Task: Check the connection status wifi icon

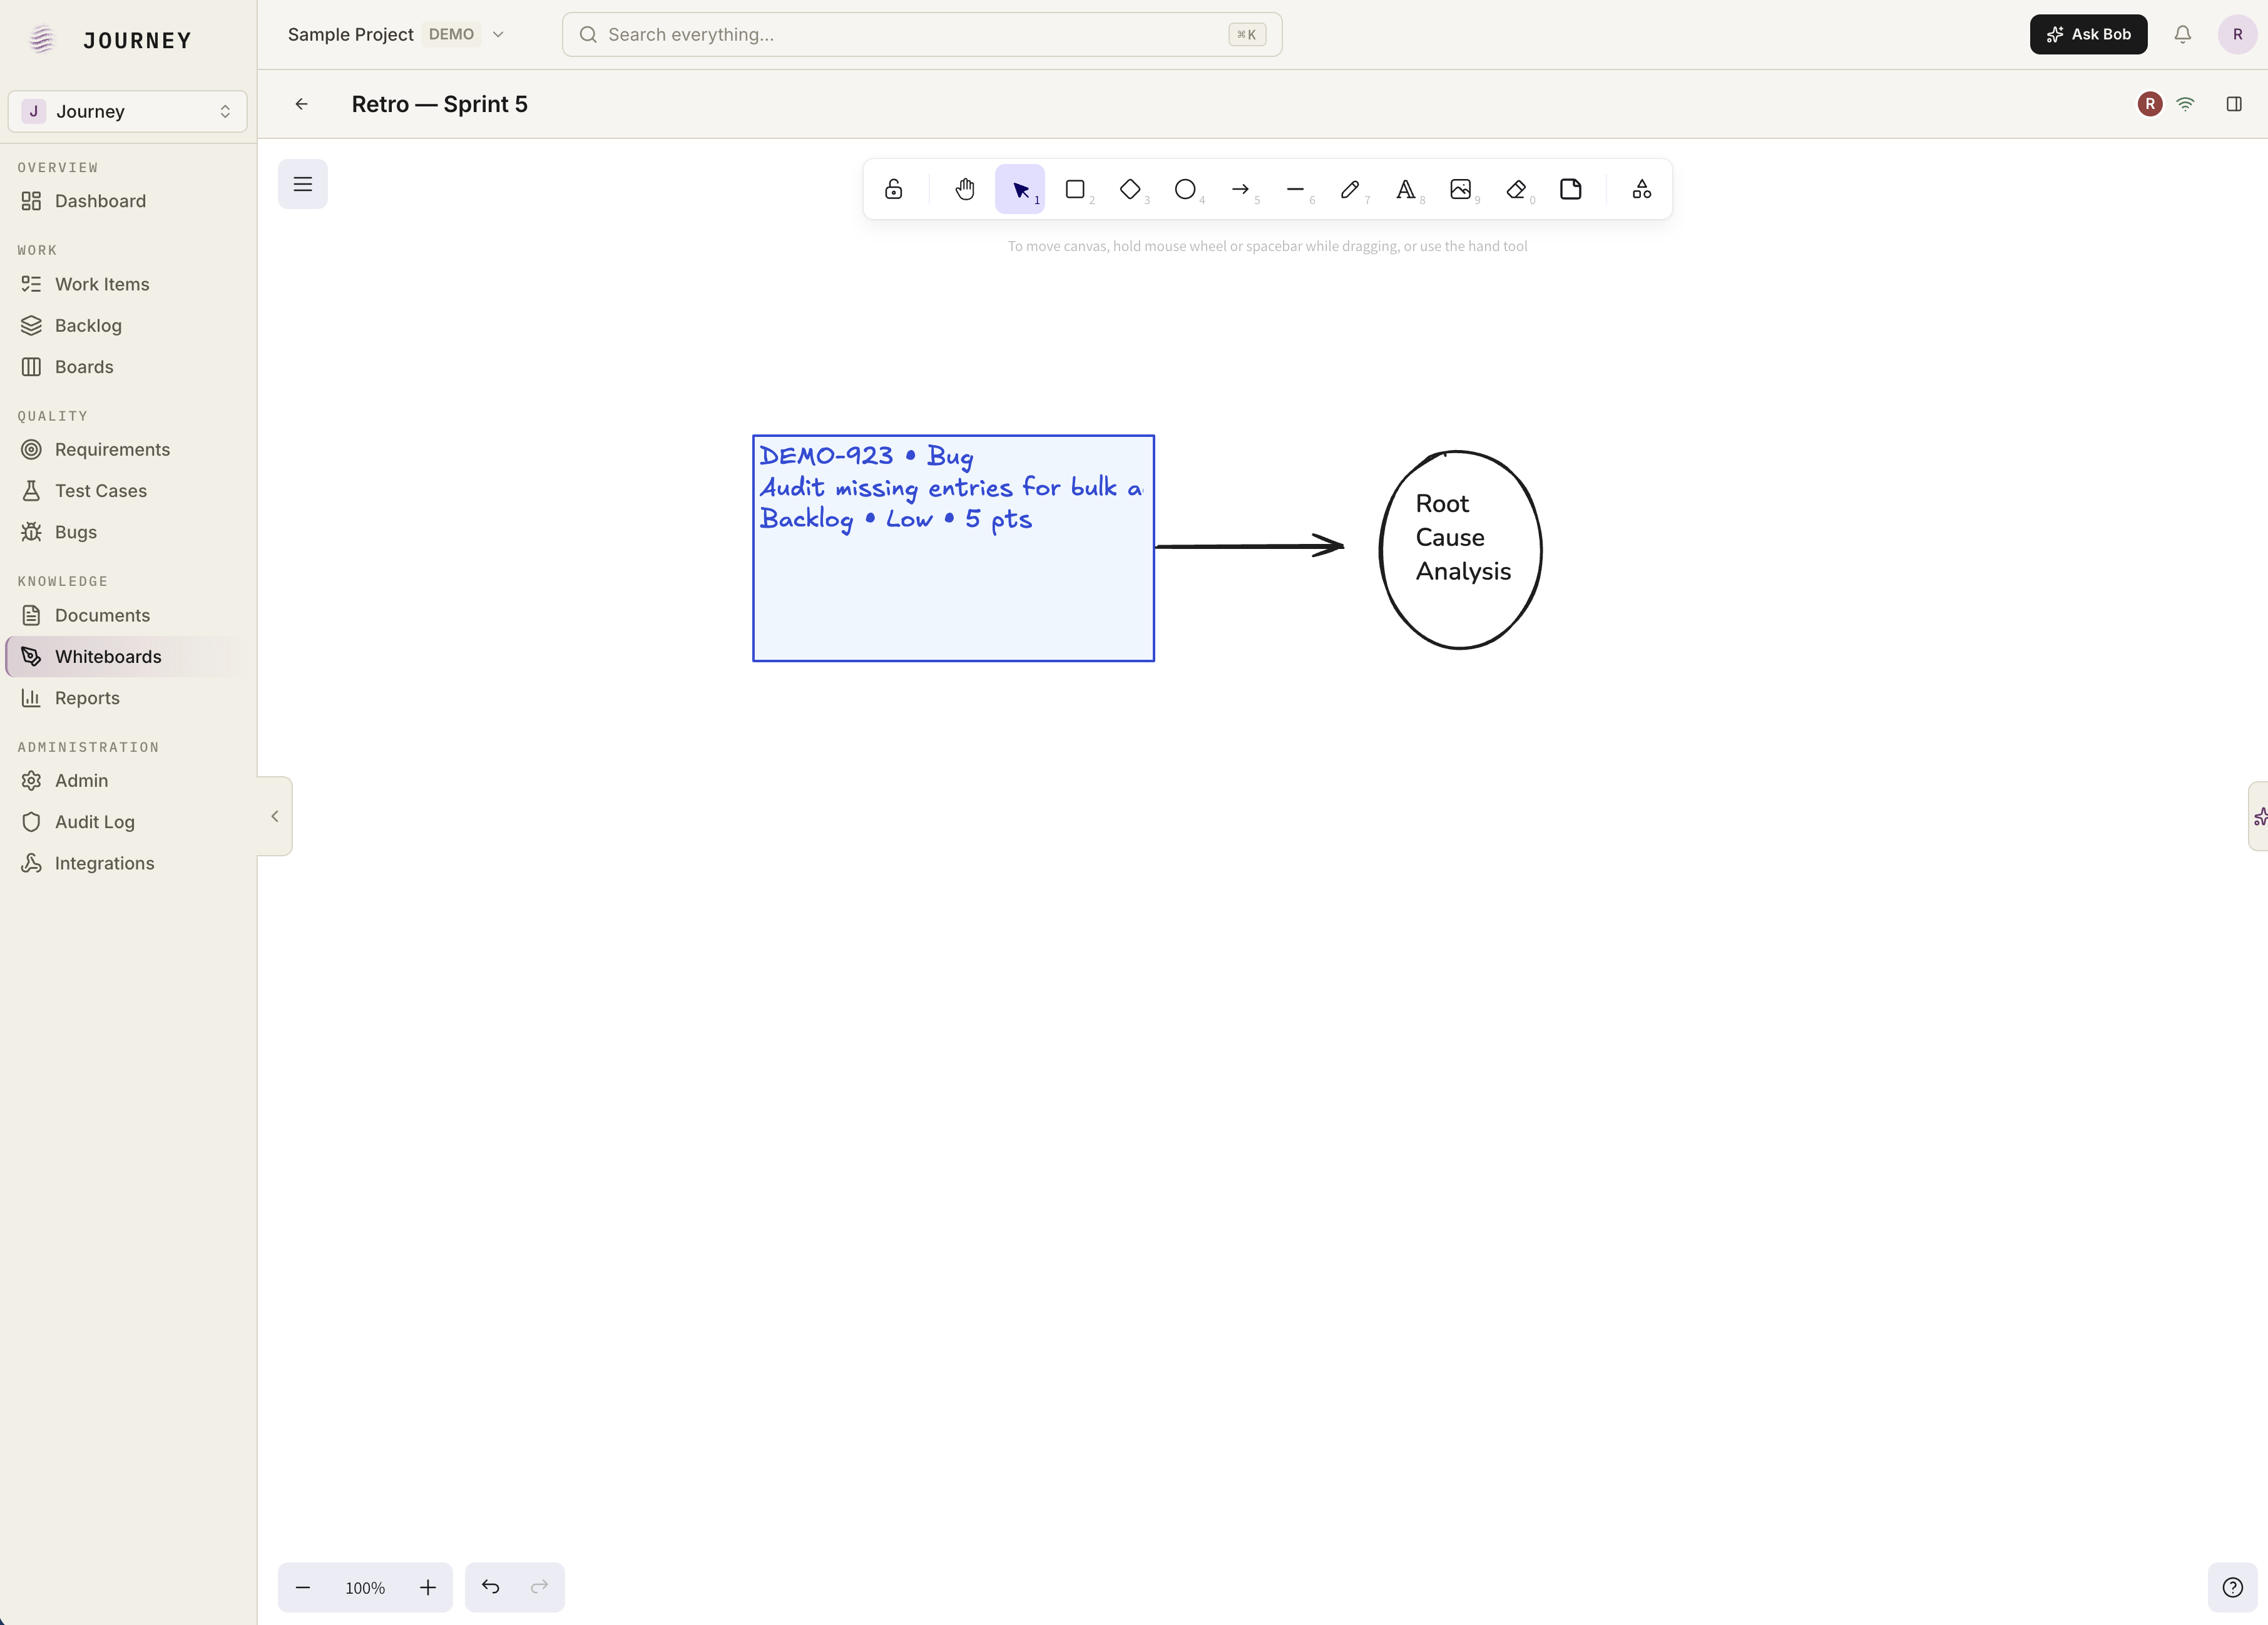Action: (x=2186, y=104)
